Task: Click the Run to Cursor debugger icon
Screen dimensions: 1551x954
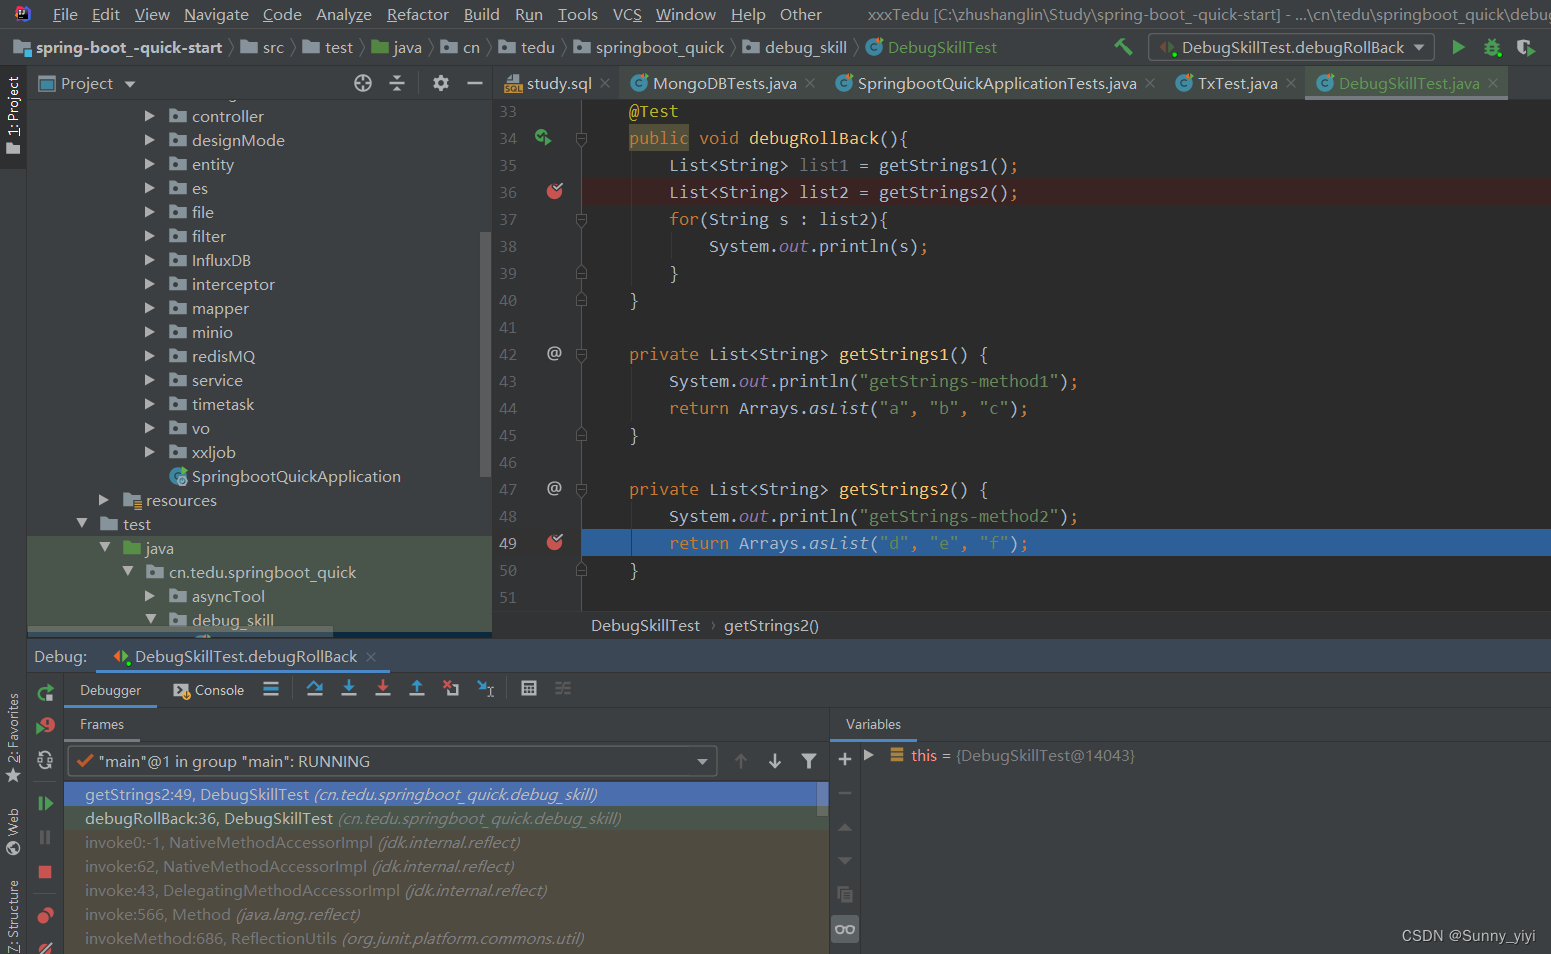Action: pyautogui.click(x=486, y=688)
